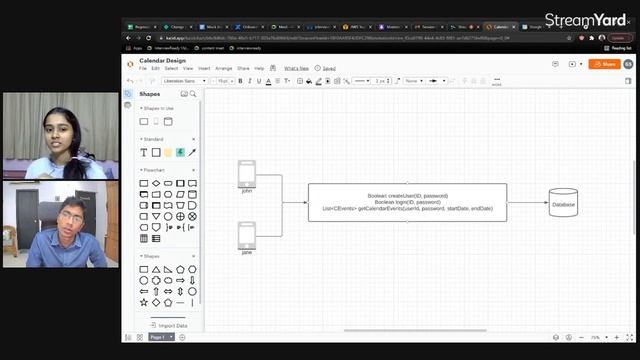
Task: Select the line arrow tool in Standard
Action: 192,153
